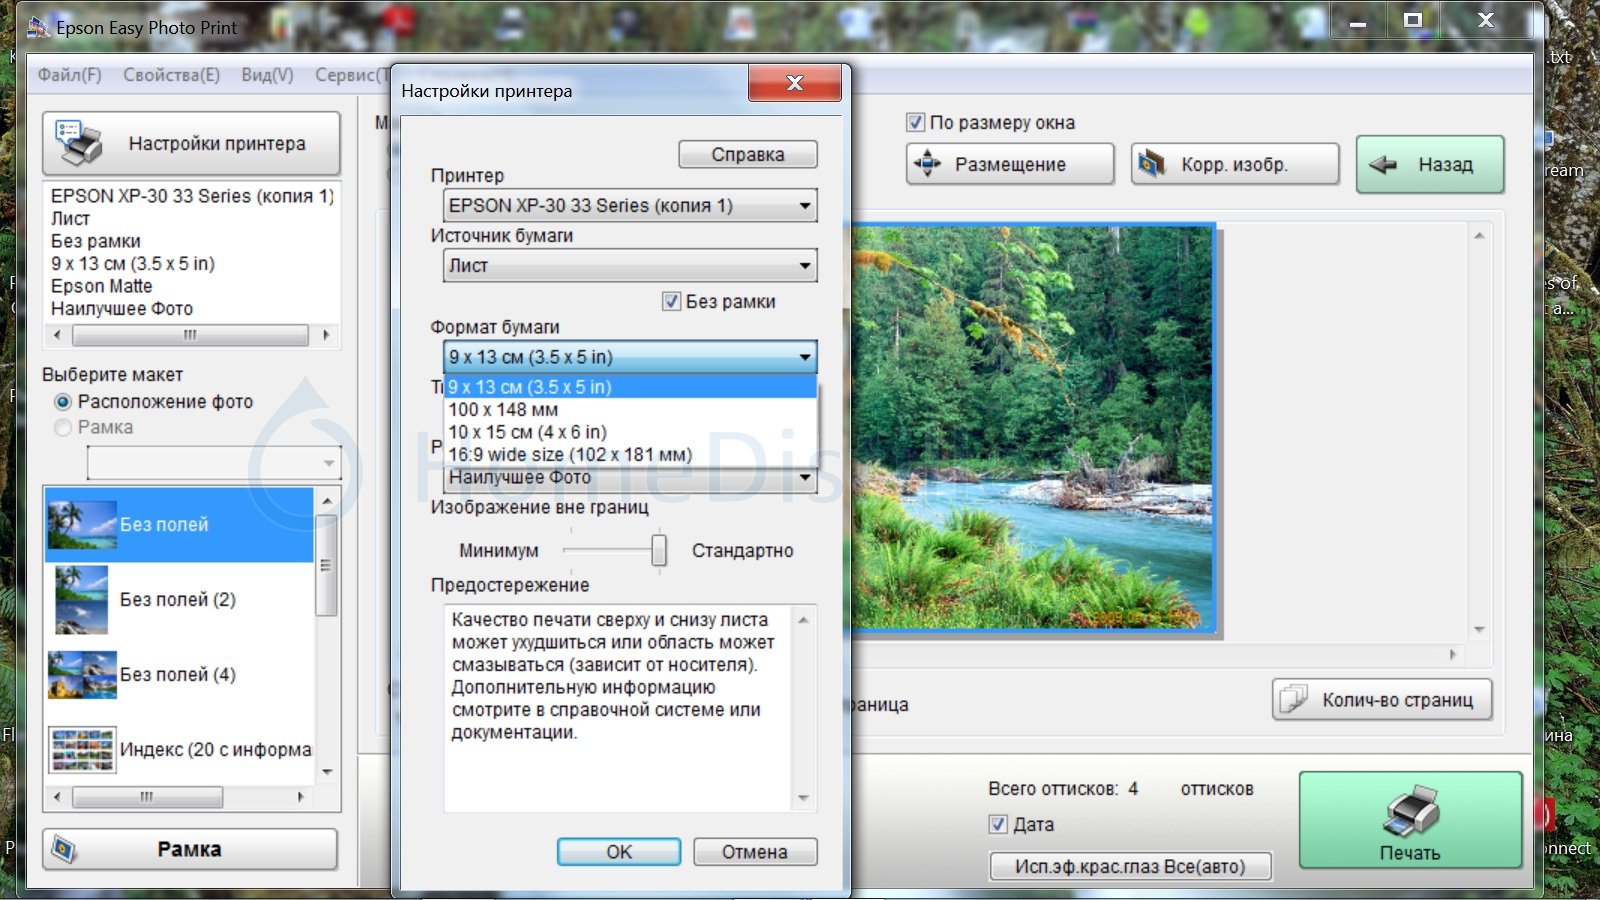1600x900 pixels.
Task: Click the Изображение вне границ slider handle
Action: click(x=659, y=550)
